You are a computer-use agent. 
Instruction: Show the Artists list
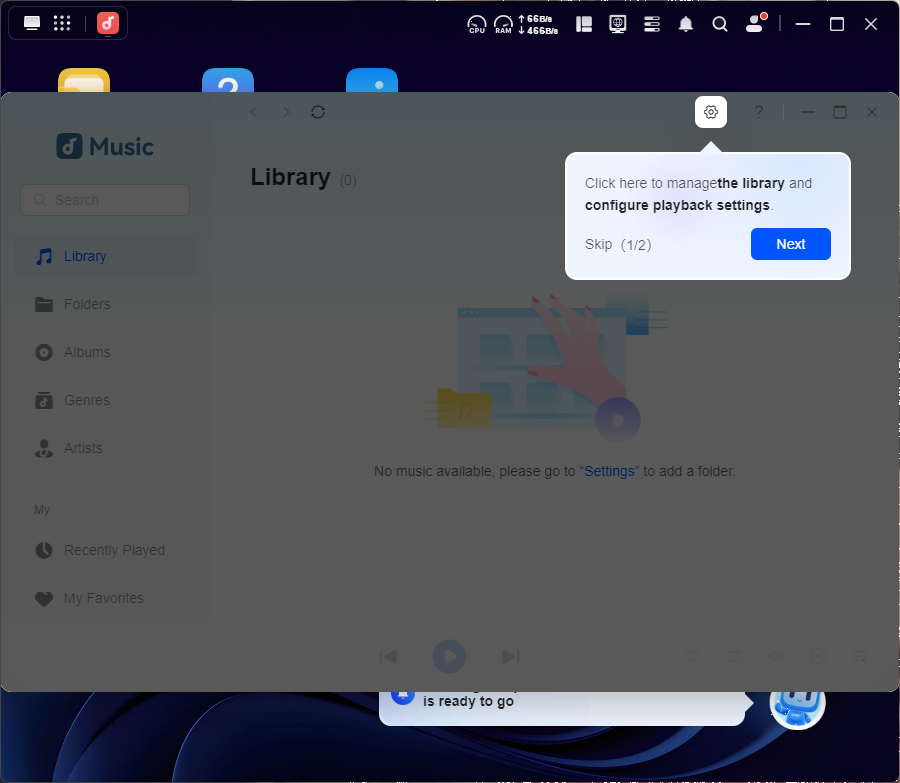[x=83, y=448]
